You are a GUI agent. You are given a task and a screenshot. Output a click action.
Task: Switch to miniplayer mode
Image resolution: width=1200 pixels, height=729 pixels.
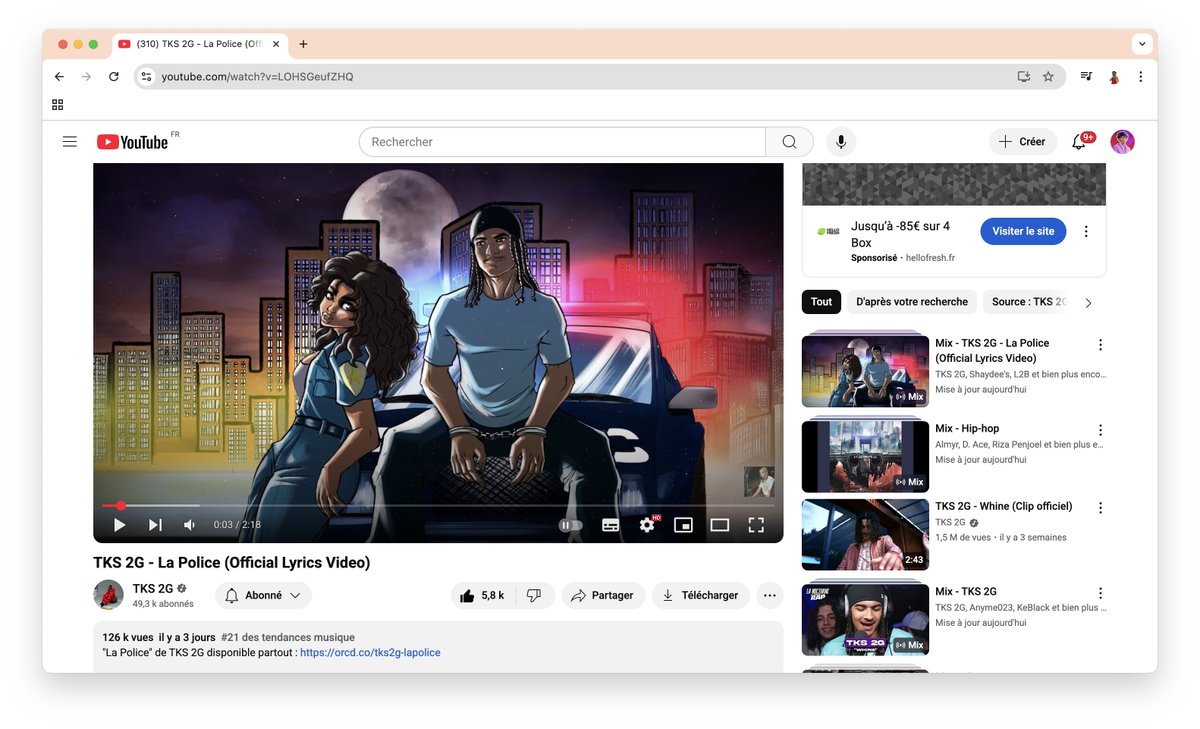point(683,525)
